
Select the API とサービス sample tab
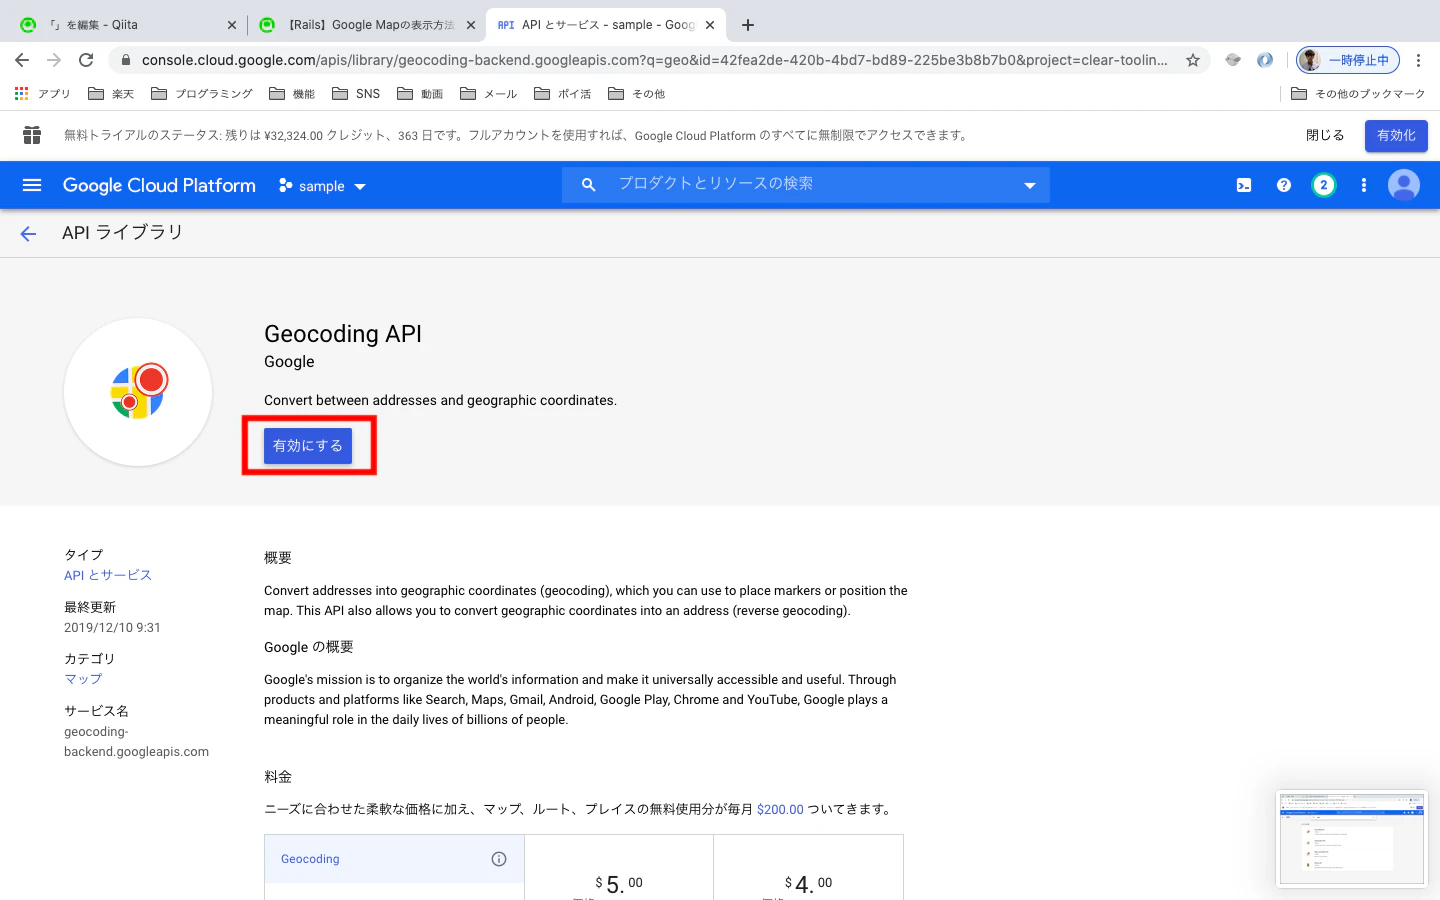pos(606,25)
